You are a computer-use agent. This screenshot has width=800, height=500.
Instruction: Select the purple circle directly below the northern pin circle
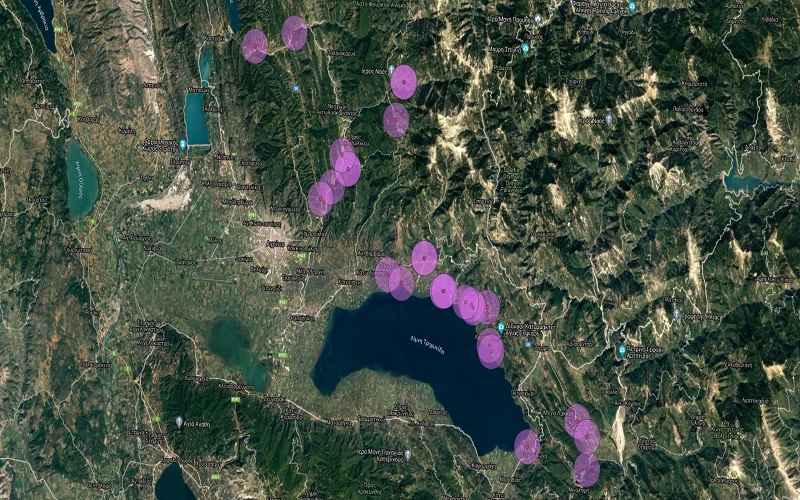pos(396,121)
